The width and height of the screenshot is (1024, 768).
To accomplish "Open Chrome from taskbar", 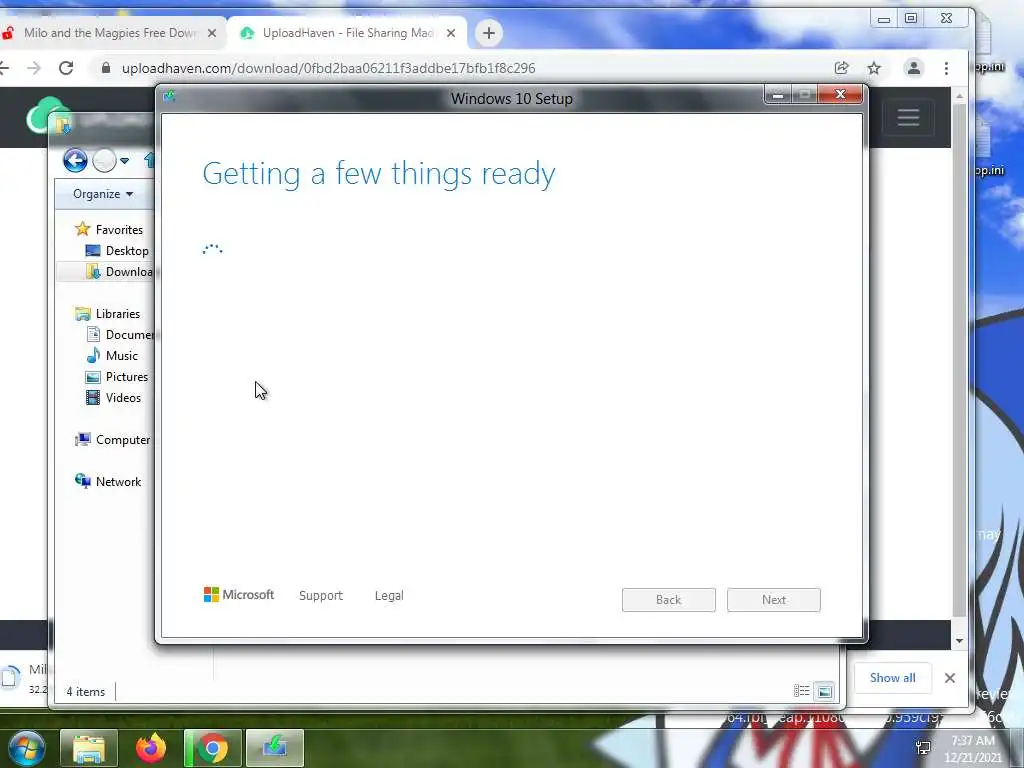I will (x=213, y=748).
